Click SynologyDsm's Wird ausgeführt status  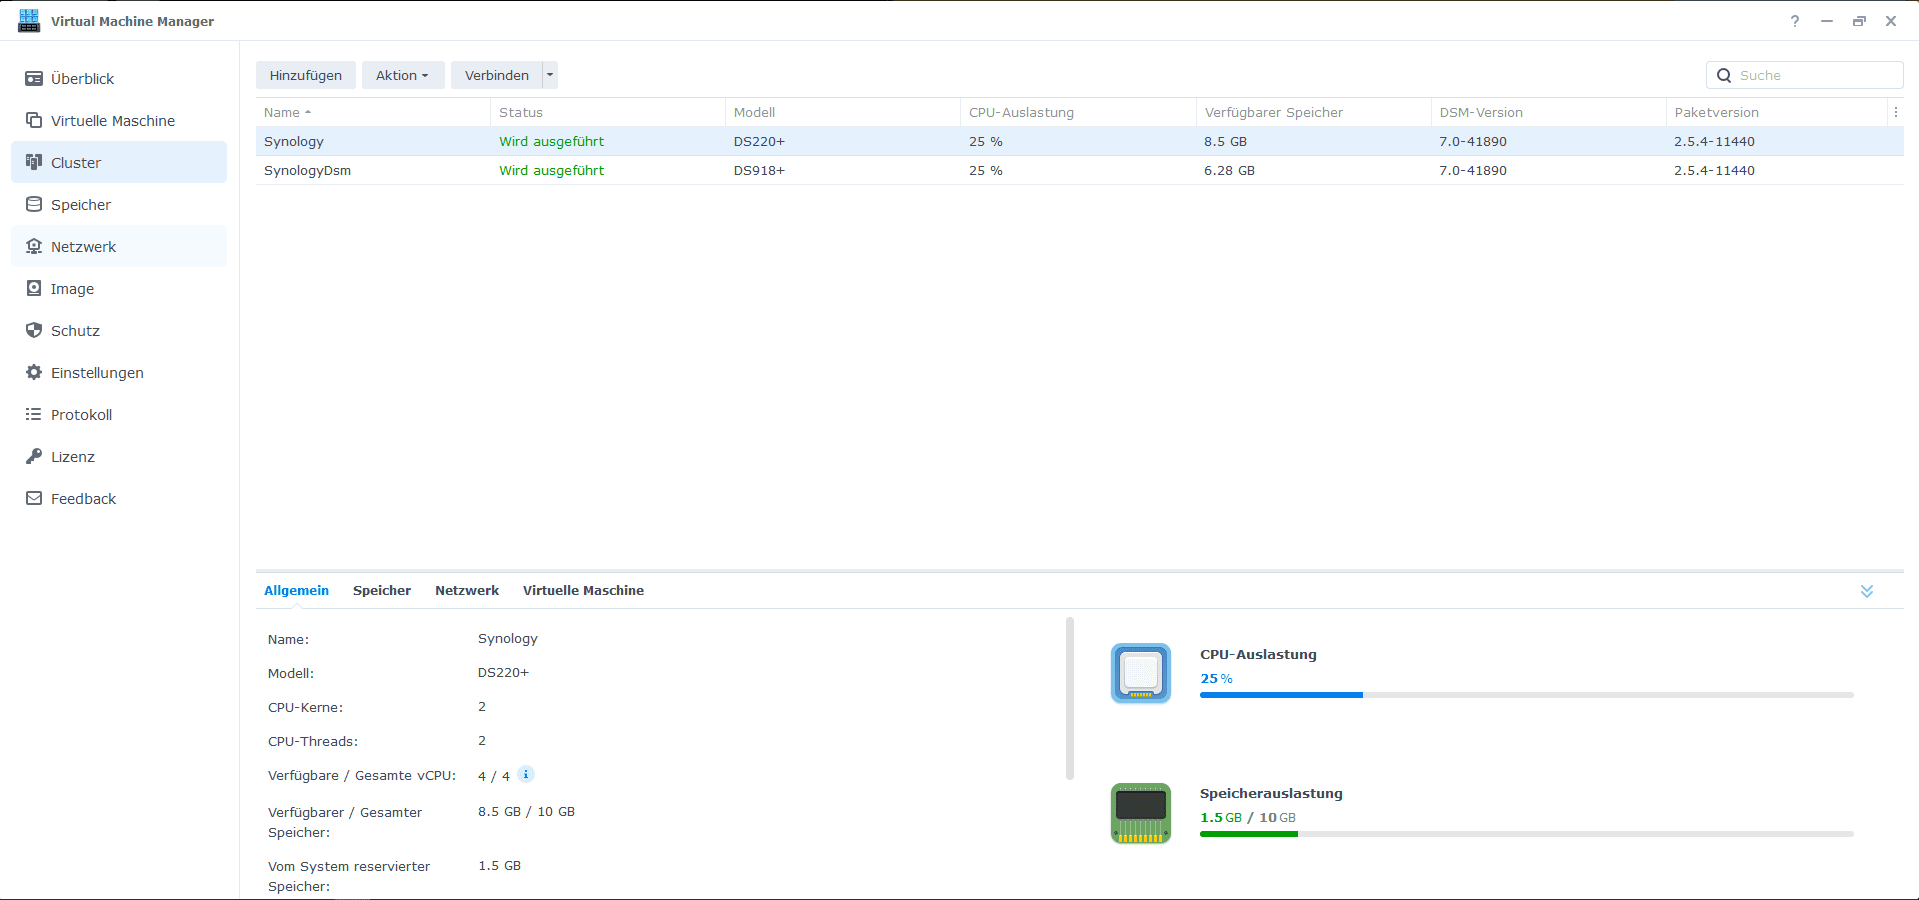click(x=552, y=170)
